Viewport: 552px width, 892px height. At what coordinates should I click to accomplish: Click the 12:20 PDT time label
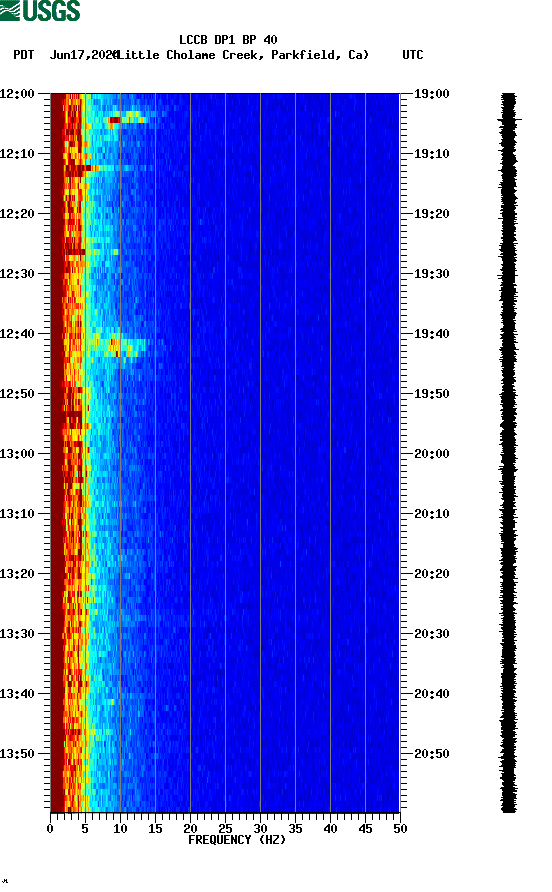click(17, 214)
